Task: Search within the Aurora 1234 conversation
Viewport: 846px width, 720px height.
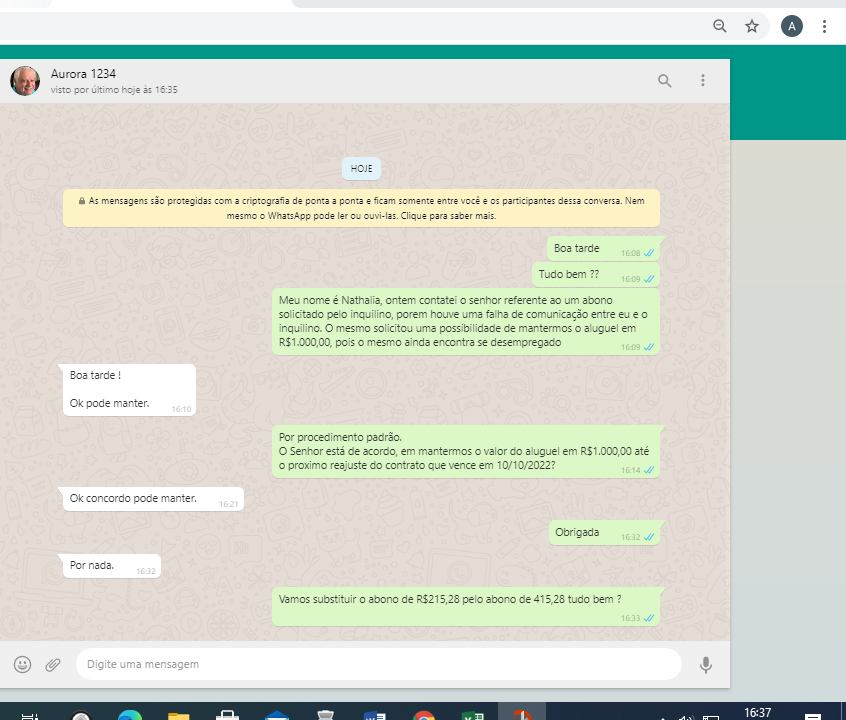Action: pyautogui.click(x=665, y=81)
